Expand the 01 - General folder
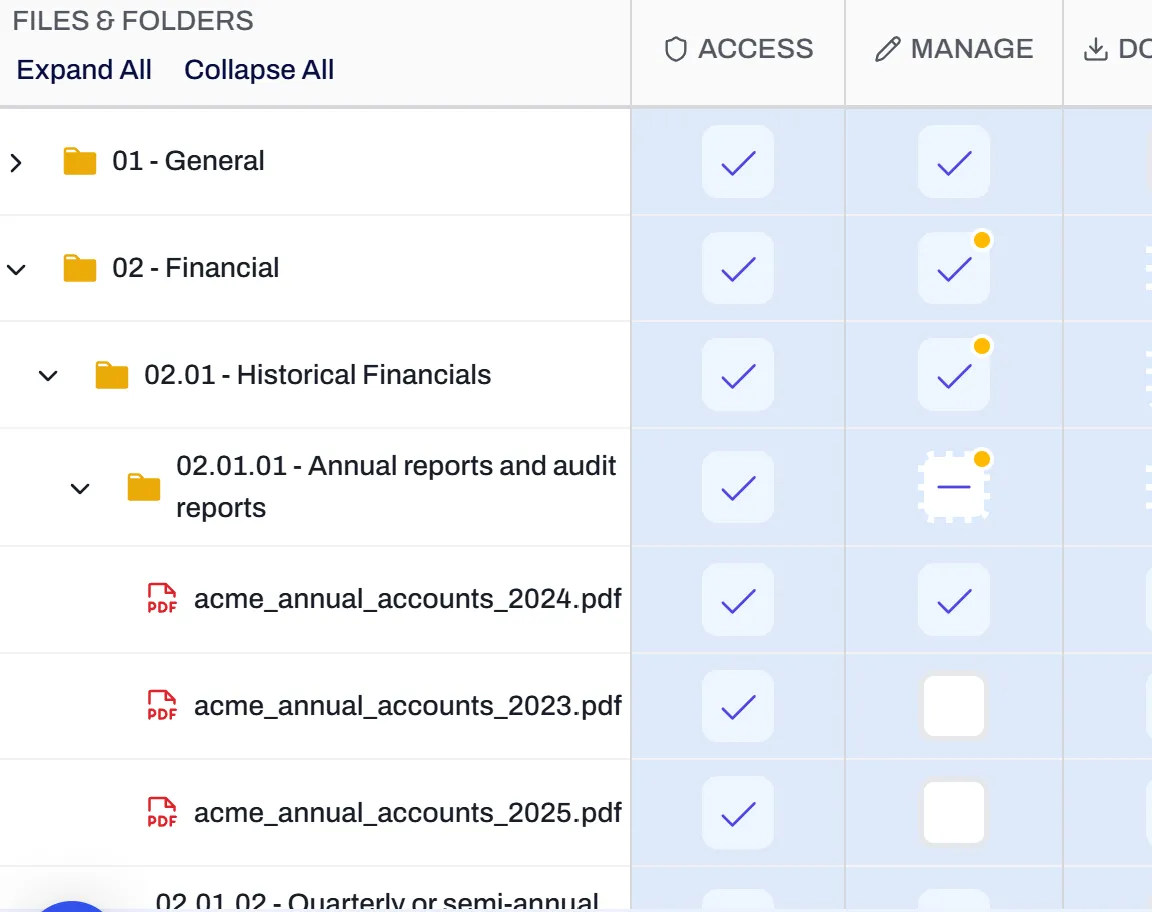This screenshot has height=912, width=1152. (x=17, y=160)
